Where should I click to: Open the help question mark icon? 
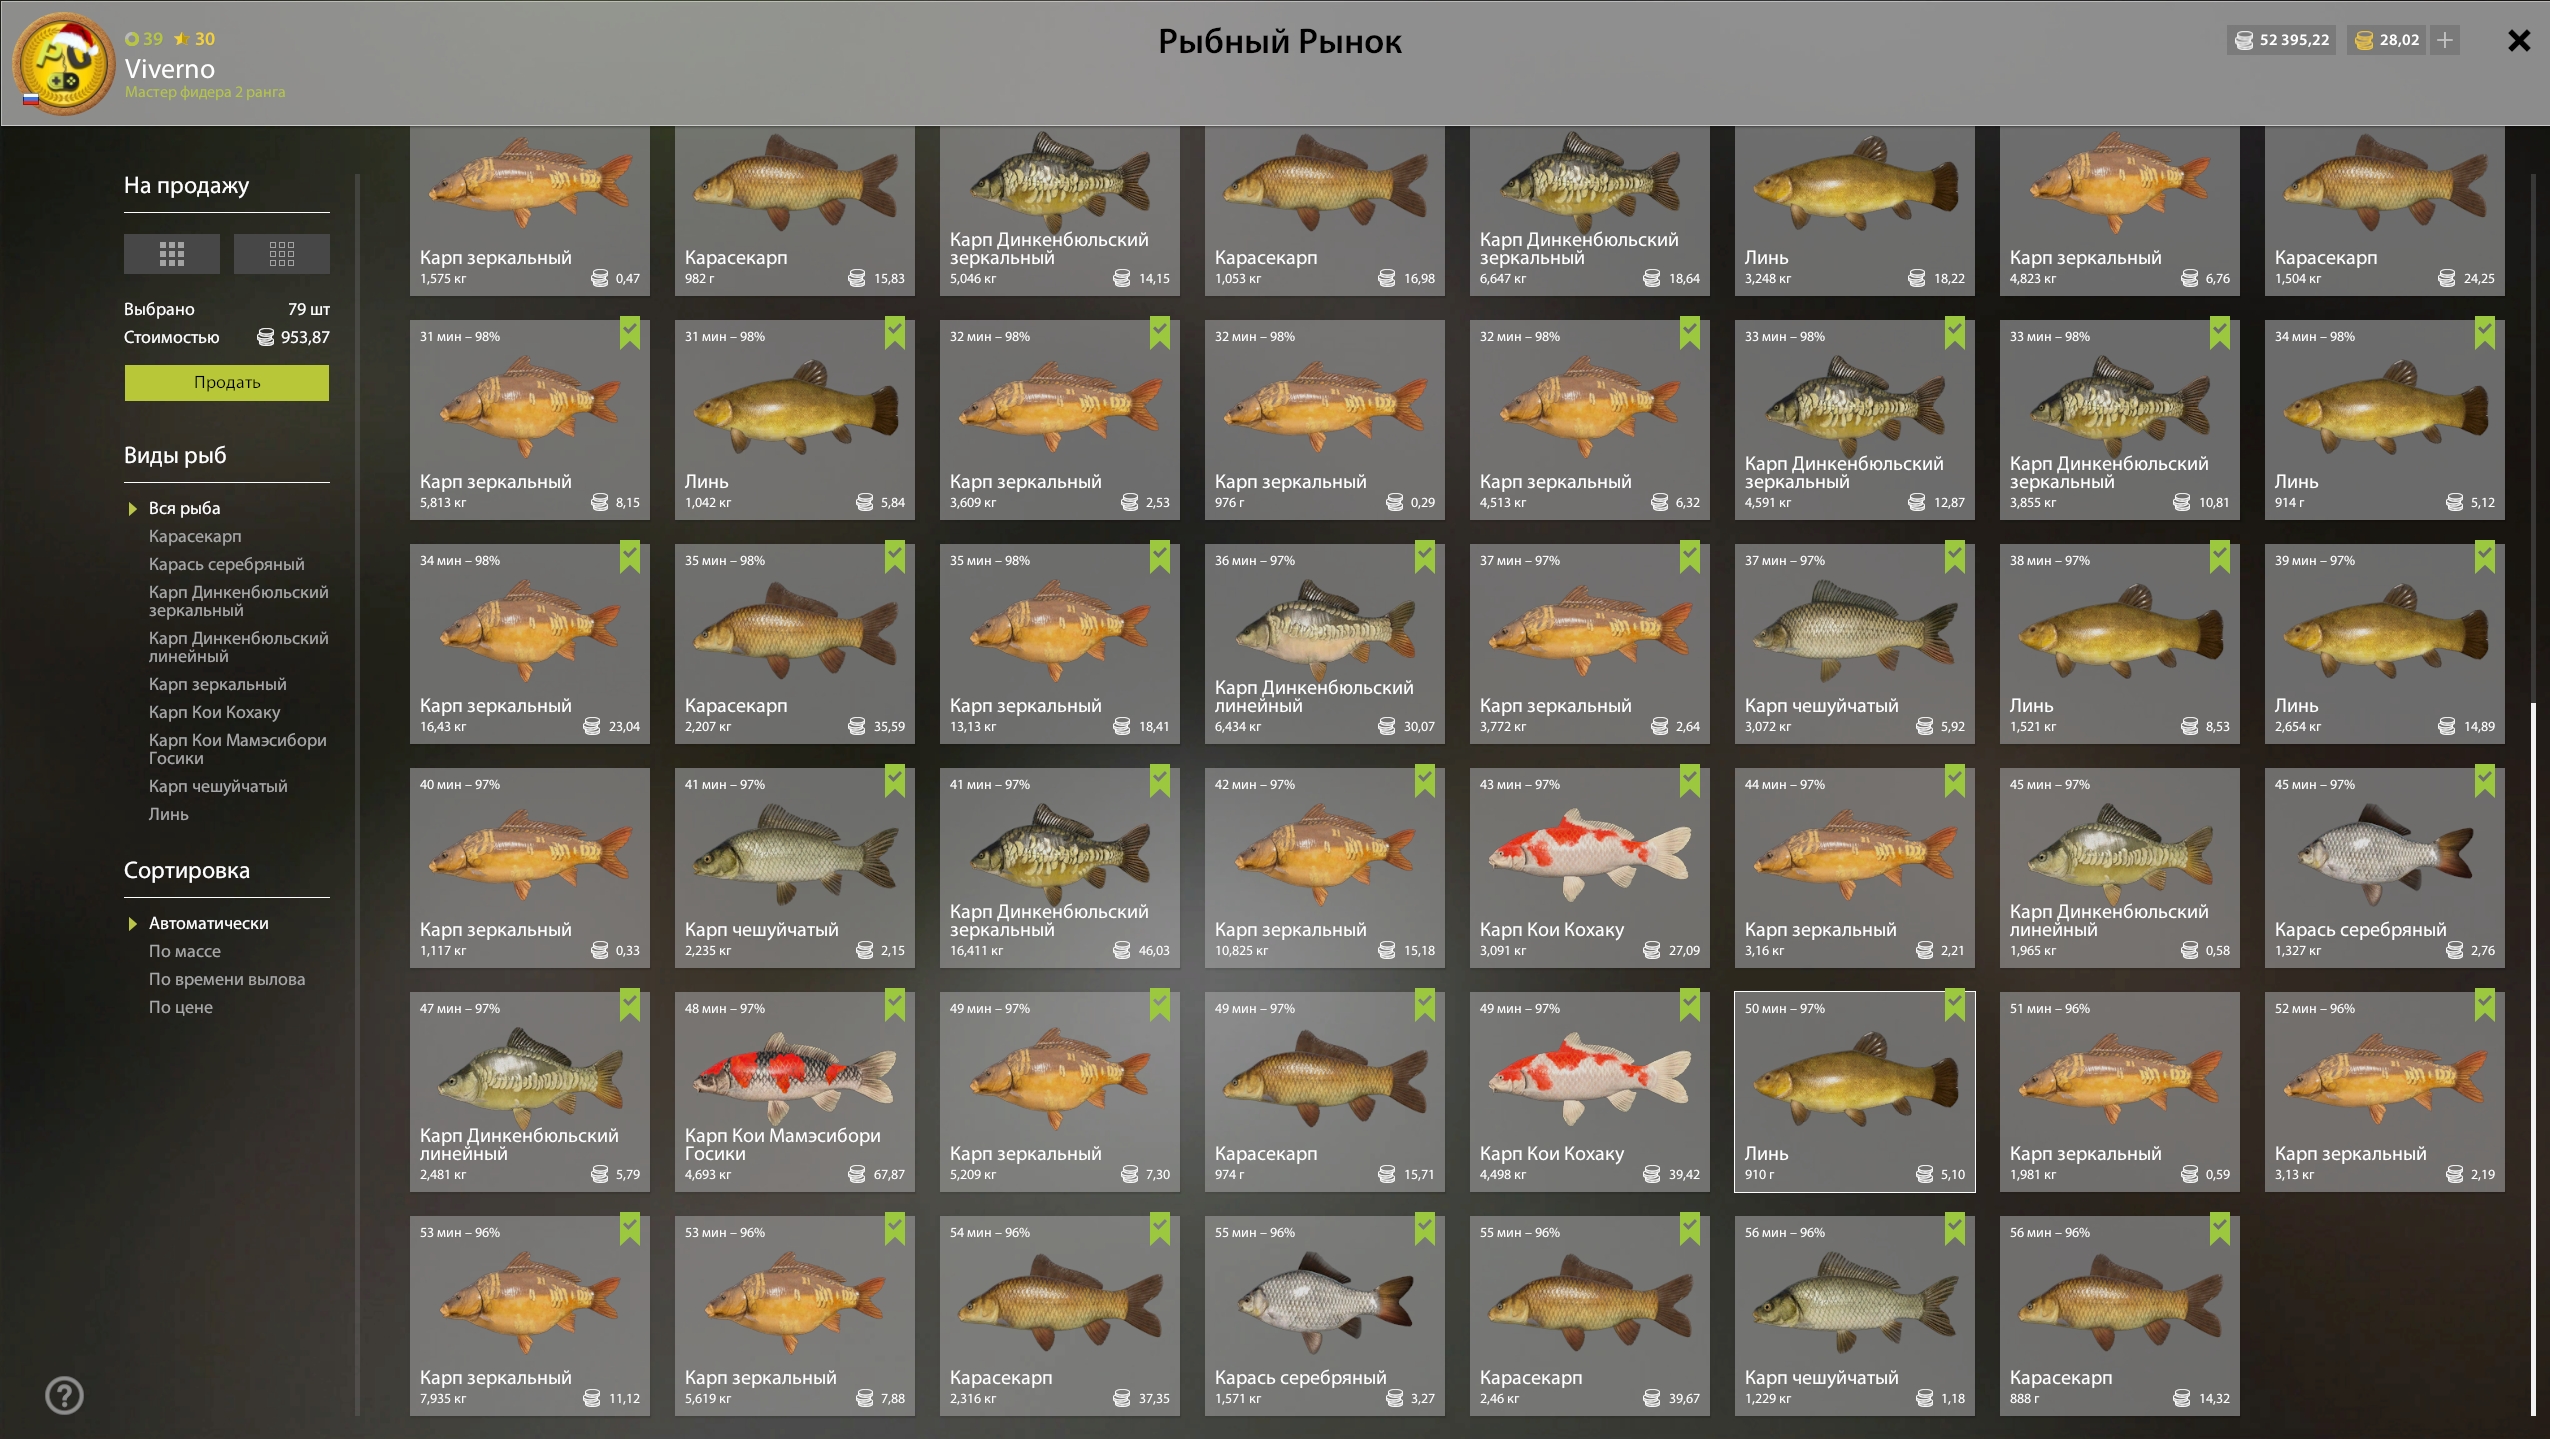(x=64, y=1395)
